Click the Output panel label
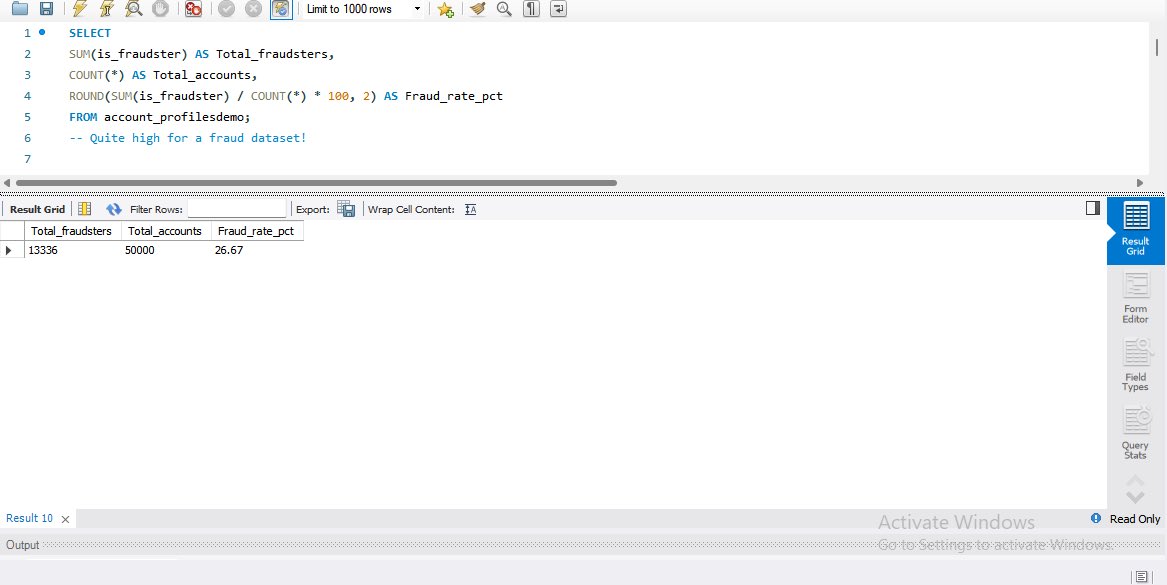The width and height of the screenshot is (1167, 585). [x=22, y=545]
